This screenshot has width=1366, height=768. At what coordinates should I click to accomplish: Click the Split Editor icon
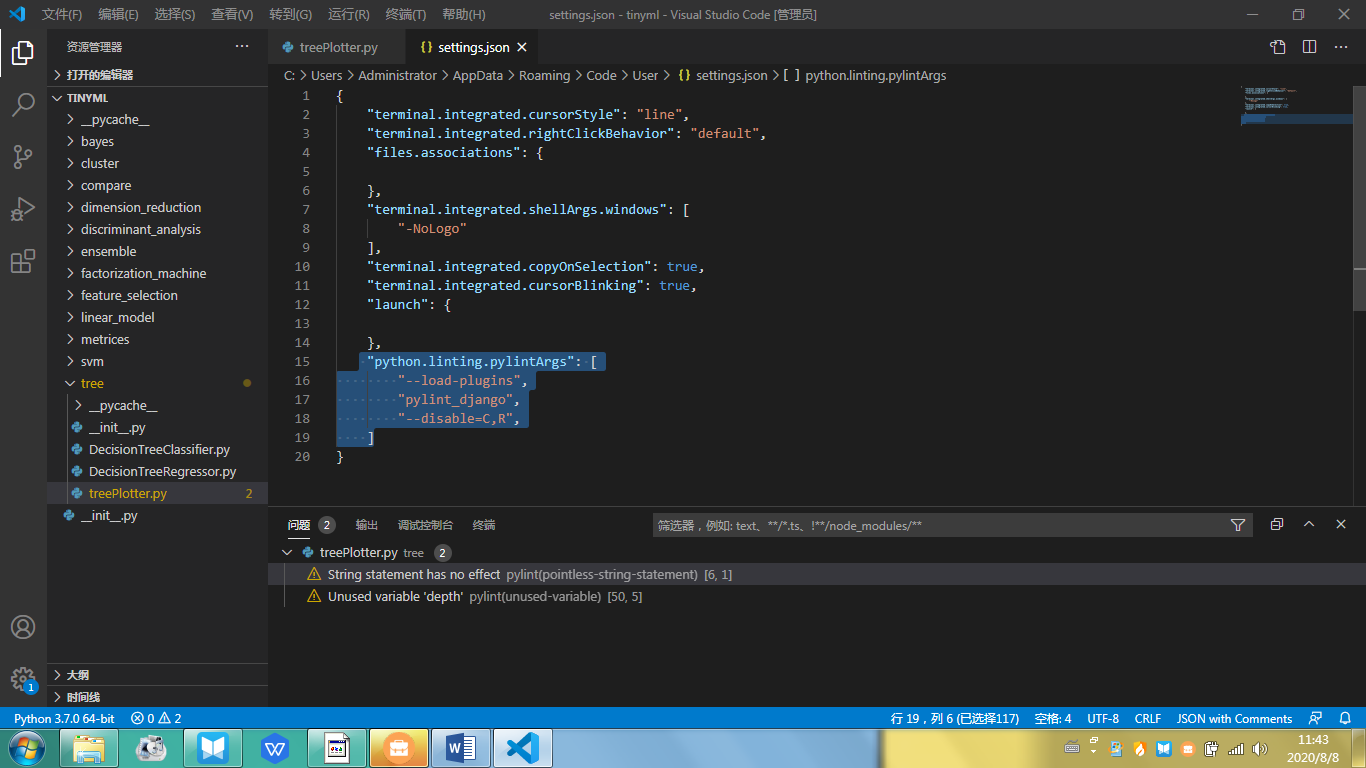[x=1309, y=46]
